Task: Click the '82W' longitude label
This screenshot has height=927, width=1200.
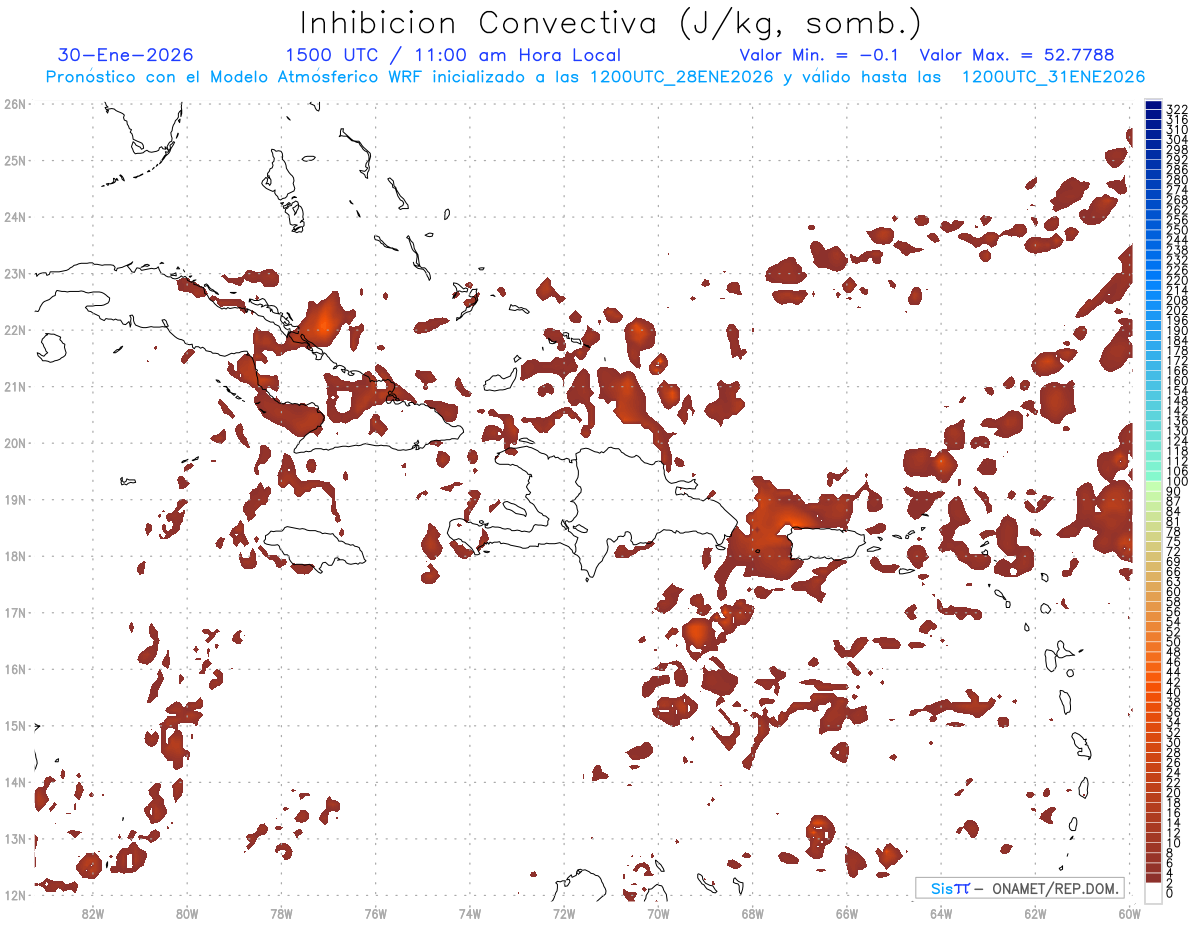Action: (x=92, y=913)
